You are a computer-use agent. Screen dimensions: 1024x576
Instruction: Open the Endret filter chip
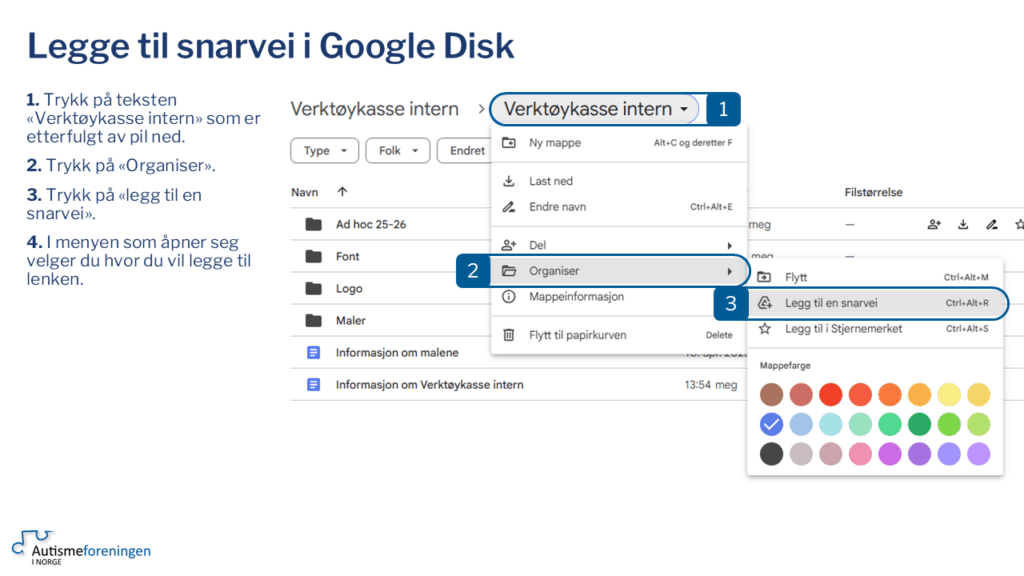[x=465, y=151]
